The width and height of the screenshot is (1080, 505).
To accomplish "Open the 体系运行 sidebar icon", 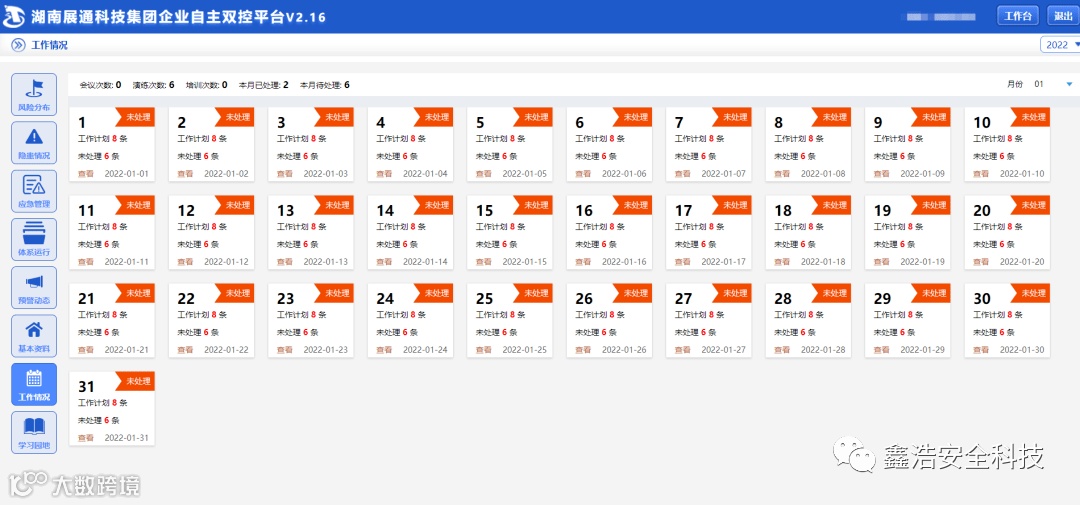I will 34,239.
